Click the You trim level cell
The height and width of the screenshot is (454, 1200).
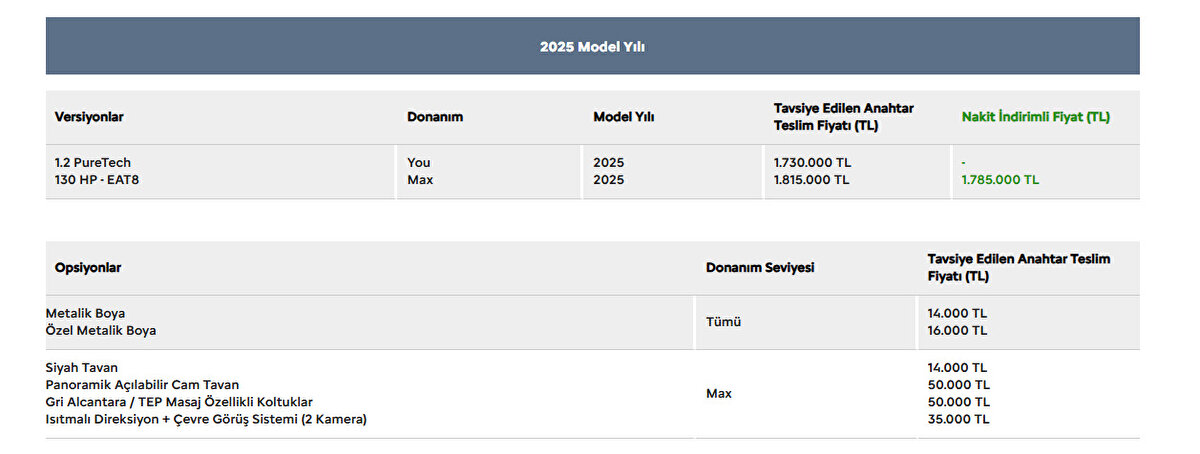pos(418,162)
